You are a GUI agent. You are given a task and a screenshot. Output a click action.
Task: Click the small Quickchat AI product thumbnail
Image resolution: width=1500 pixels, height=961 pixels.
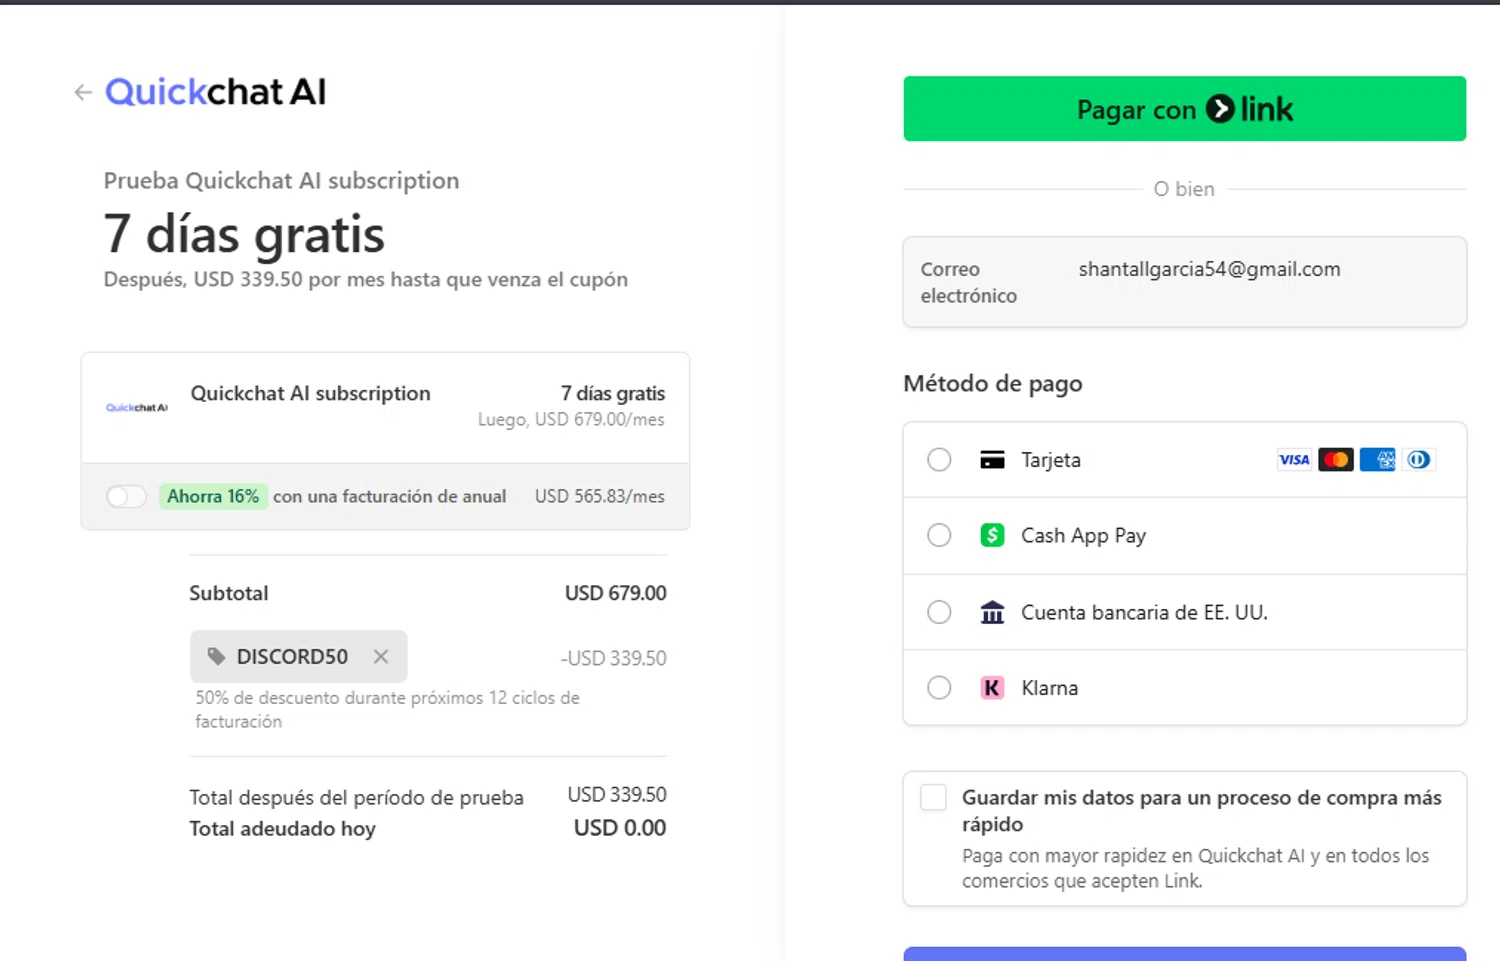[137, 407]
